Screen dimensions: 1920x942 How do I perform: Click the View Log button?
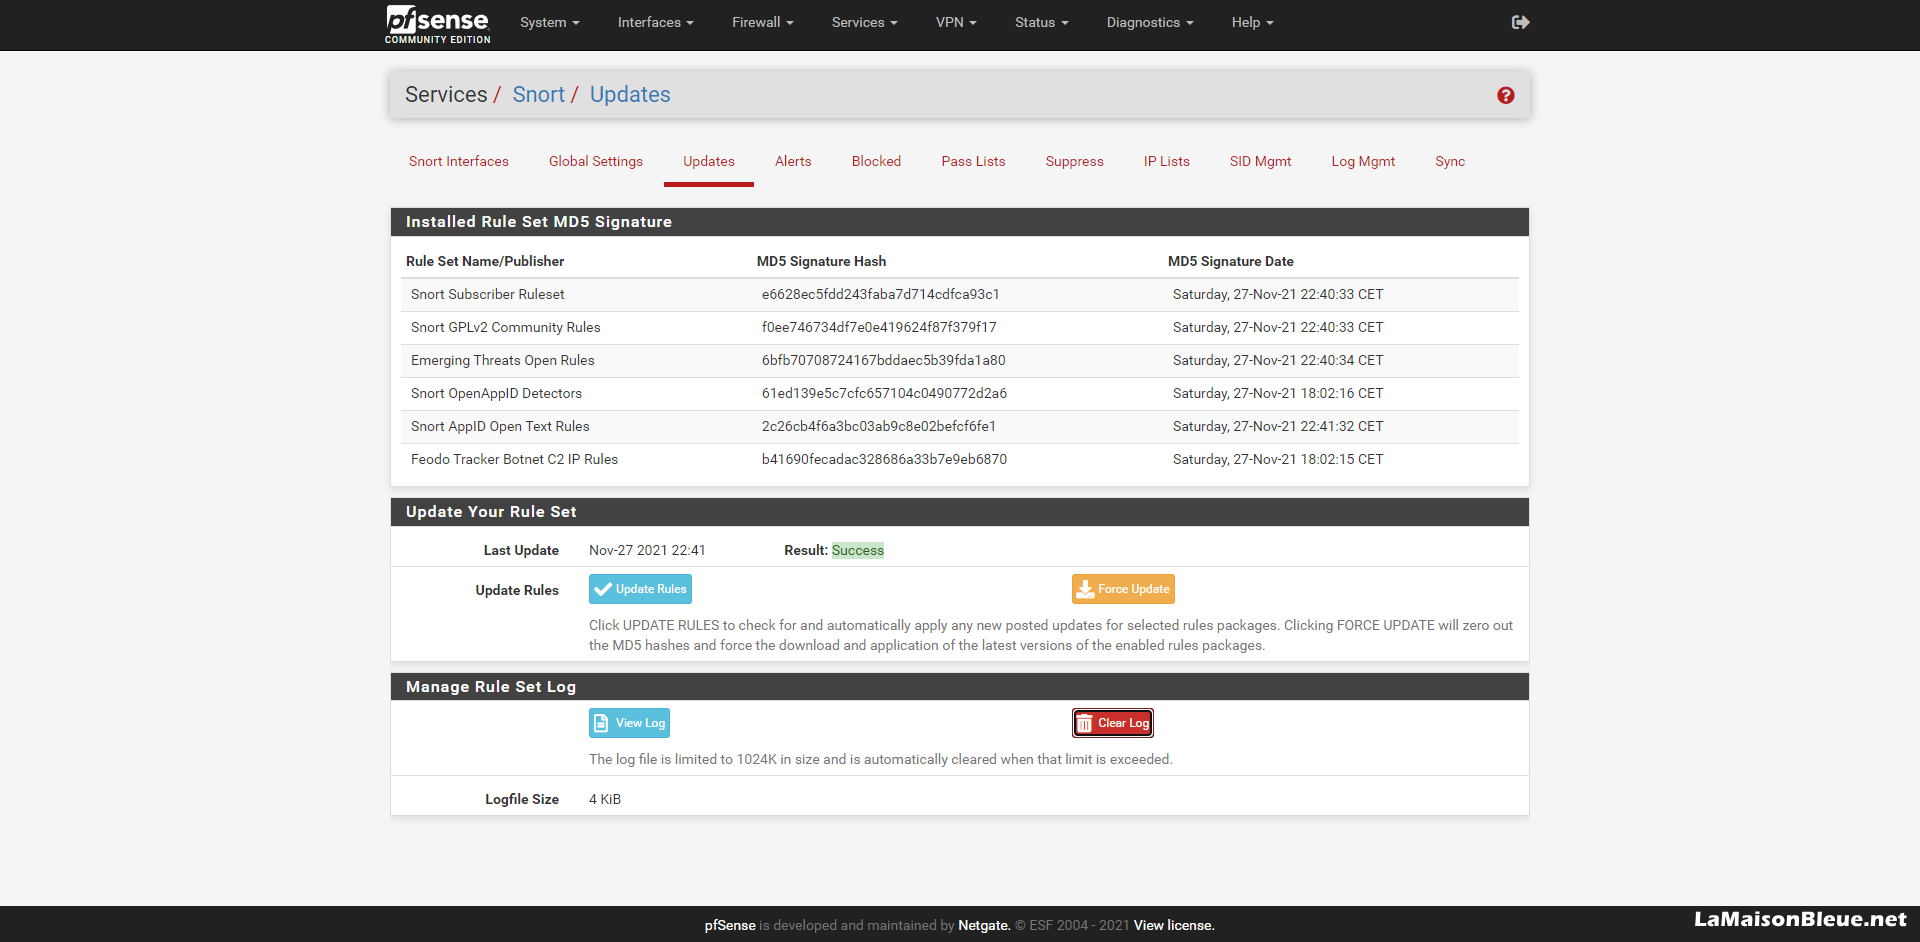click(x=629, y=723)
